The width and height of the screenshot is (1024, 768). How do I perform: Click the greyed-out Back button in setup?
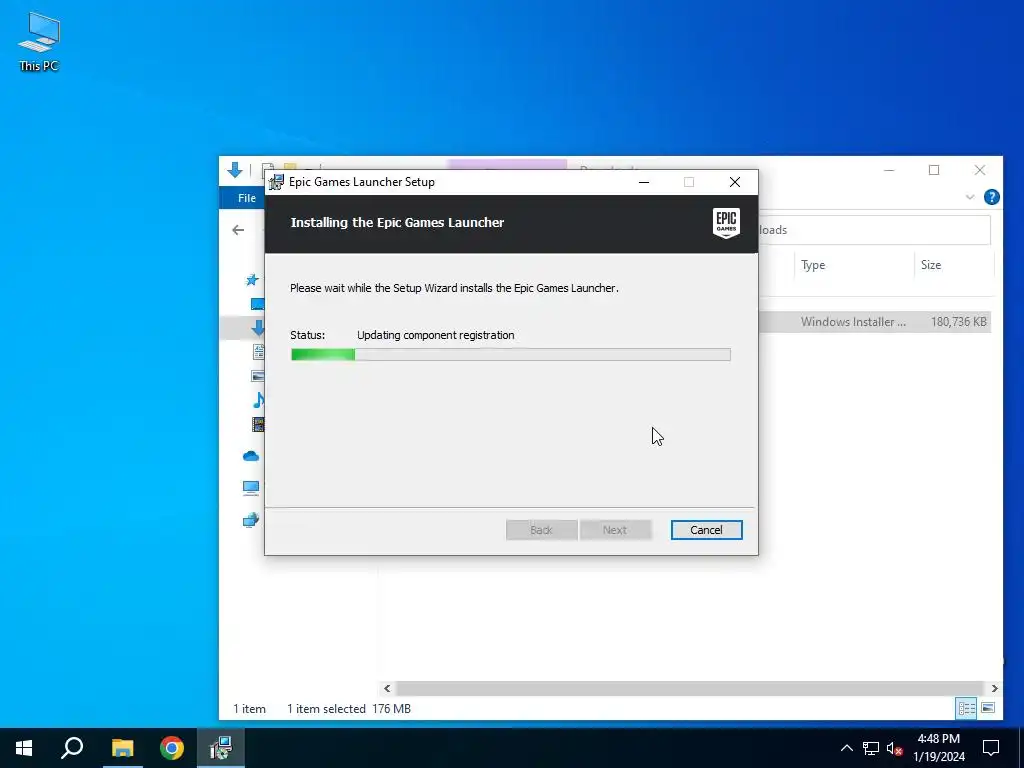coord(541,530)
